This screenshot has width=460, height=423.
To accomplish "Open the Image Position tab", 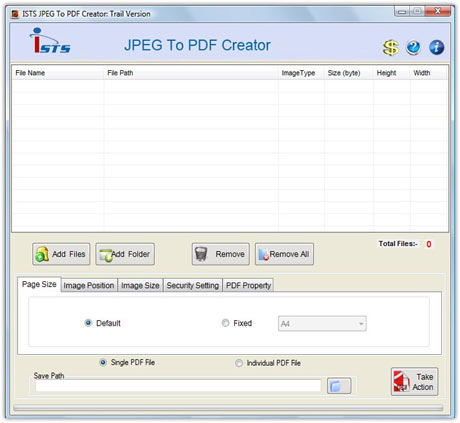I will (x=89, y=286).
